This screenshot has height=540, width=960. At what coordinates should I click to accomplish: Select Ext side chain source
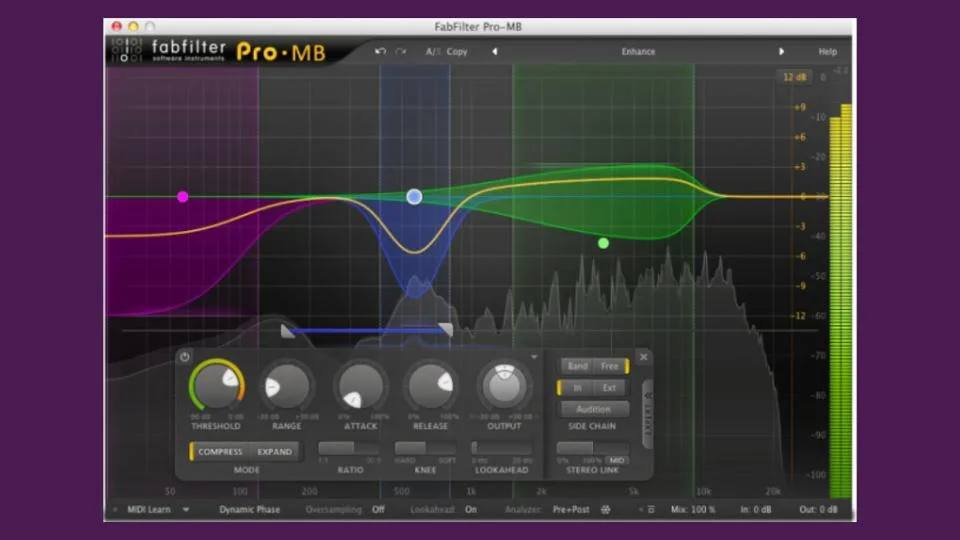coord(609,388)
